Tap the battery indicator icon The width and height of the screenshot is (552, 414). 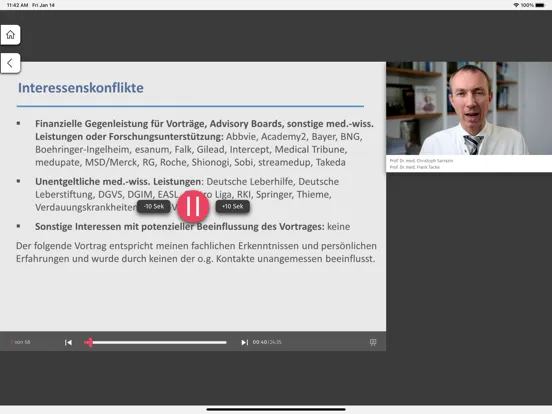click(x=540, y=5)
